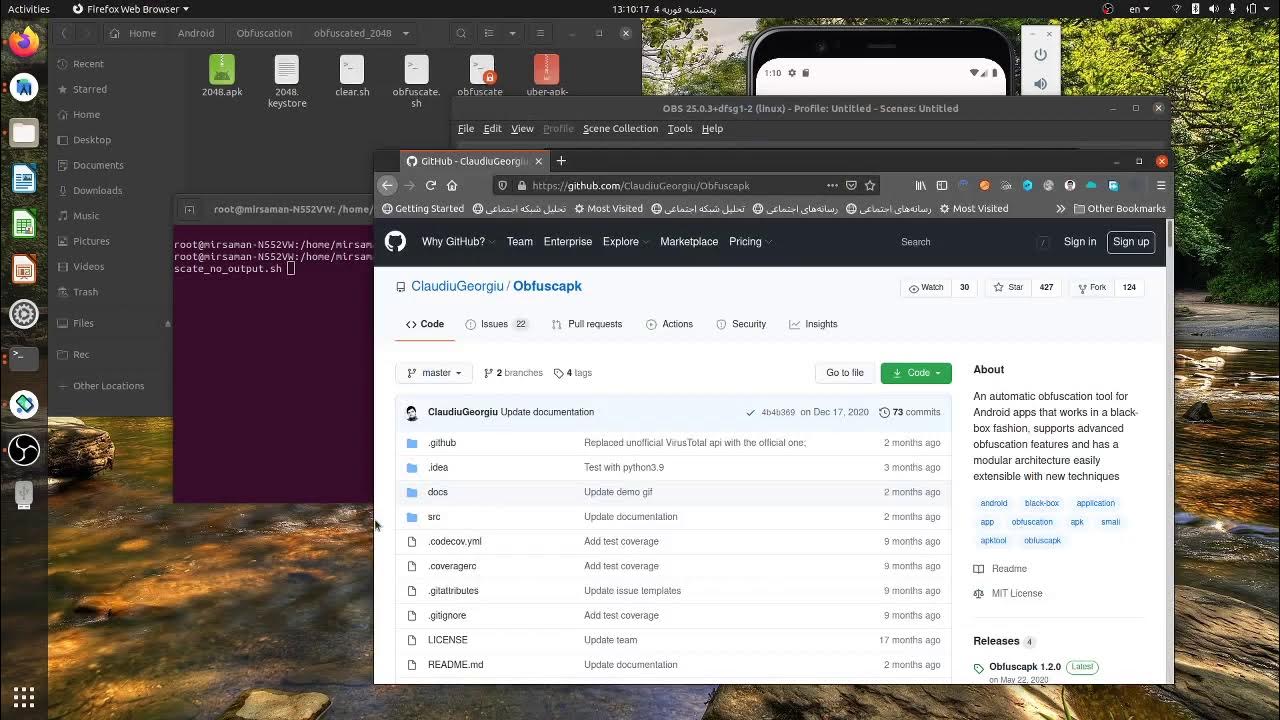The image size is (1280, 720).
Task: Open Terminal from the dock
Action: point(24,357)
